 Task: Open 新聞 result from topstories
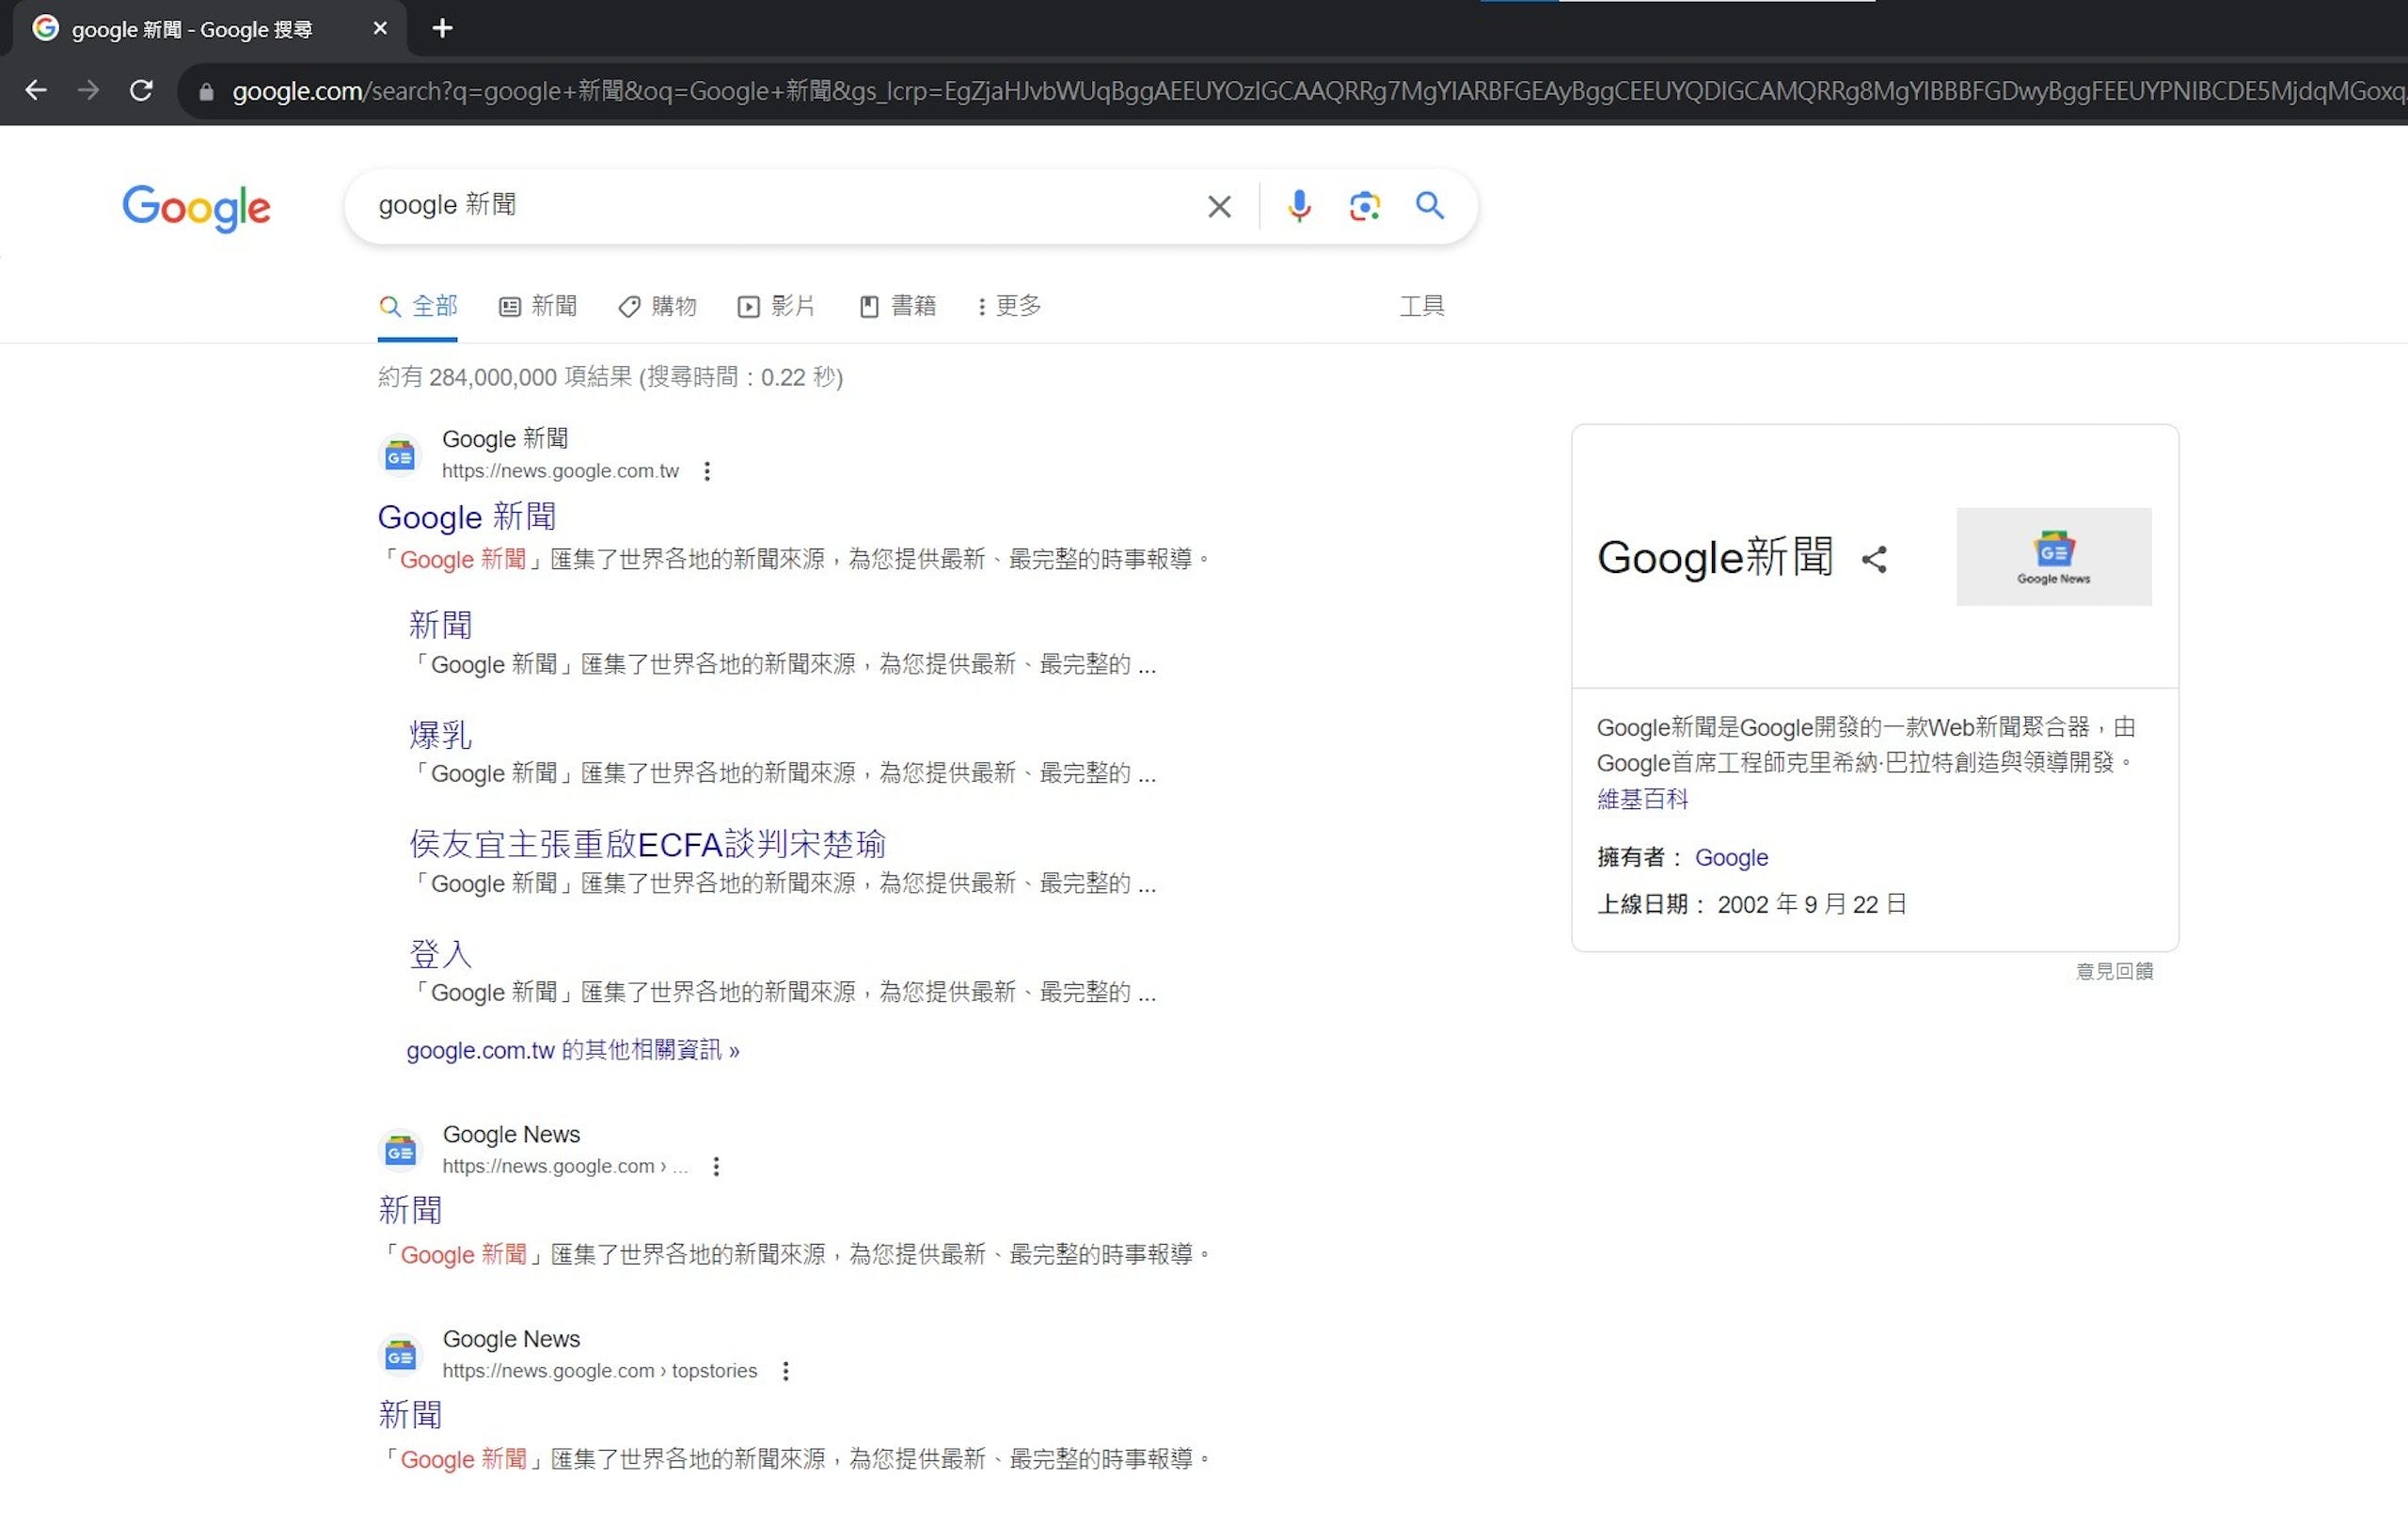(410, 1415)
